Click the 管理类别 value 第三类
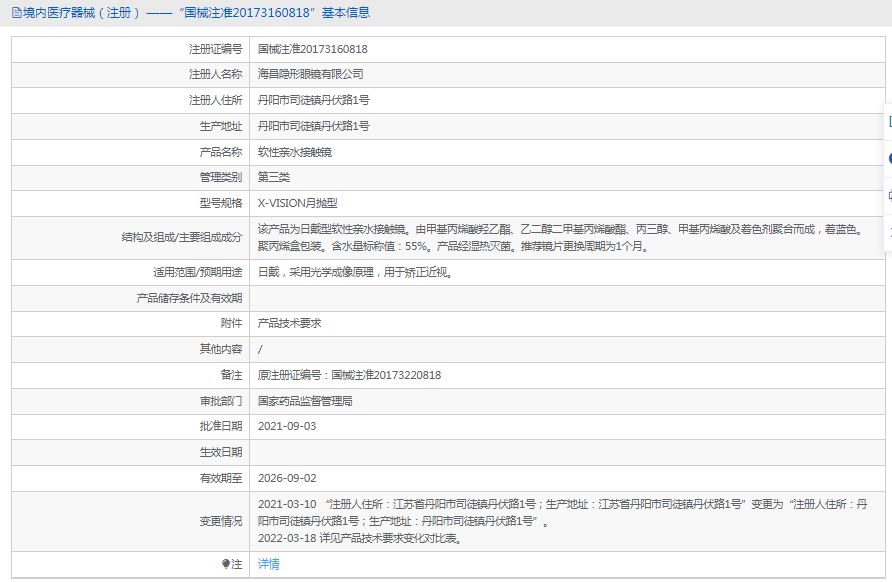 [274, 178]
